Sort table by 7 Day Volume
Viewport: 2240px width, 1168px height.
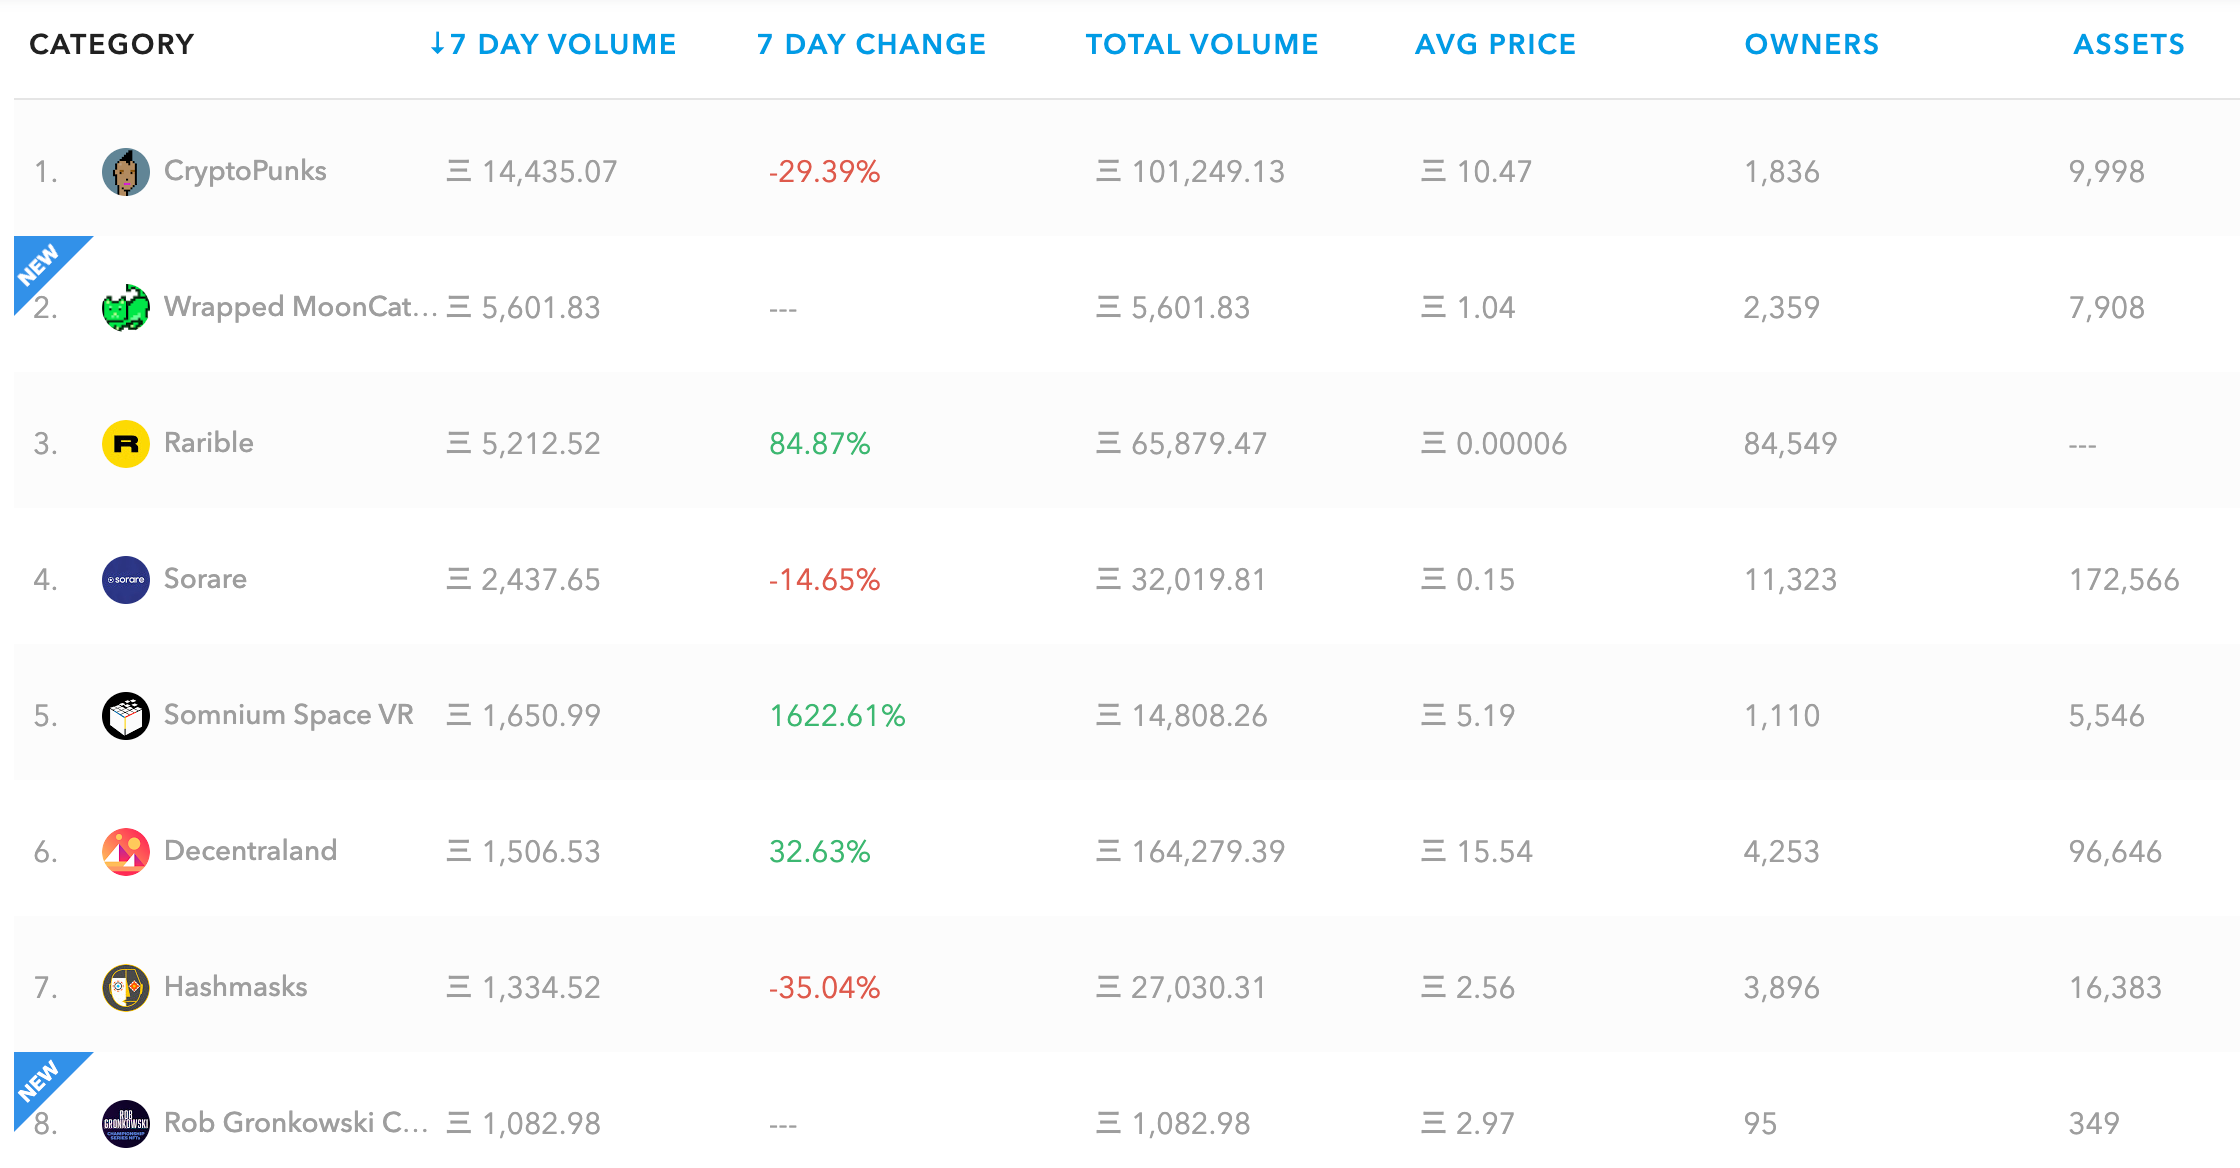pyautogui.click(x=553, y=44)
